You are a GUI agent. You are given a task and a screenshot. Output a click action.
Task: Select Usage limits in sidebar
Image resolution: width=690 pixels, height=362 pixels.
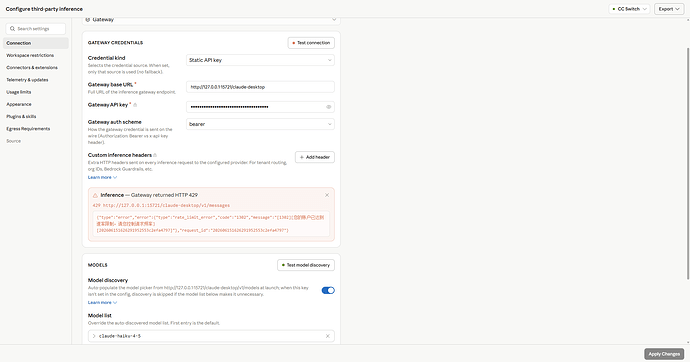pyautogui.click(x=36, y=92)
